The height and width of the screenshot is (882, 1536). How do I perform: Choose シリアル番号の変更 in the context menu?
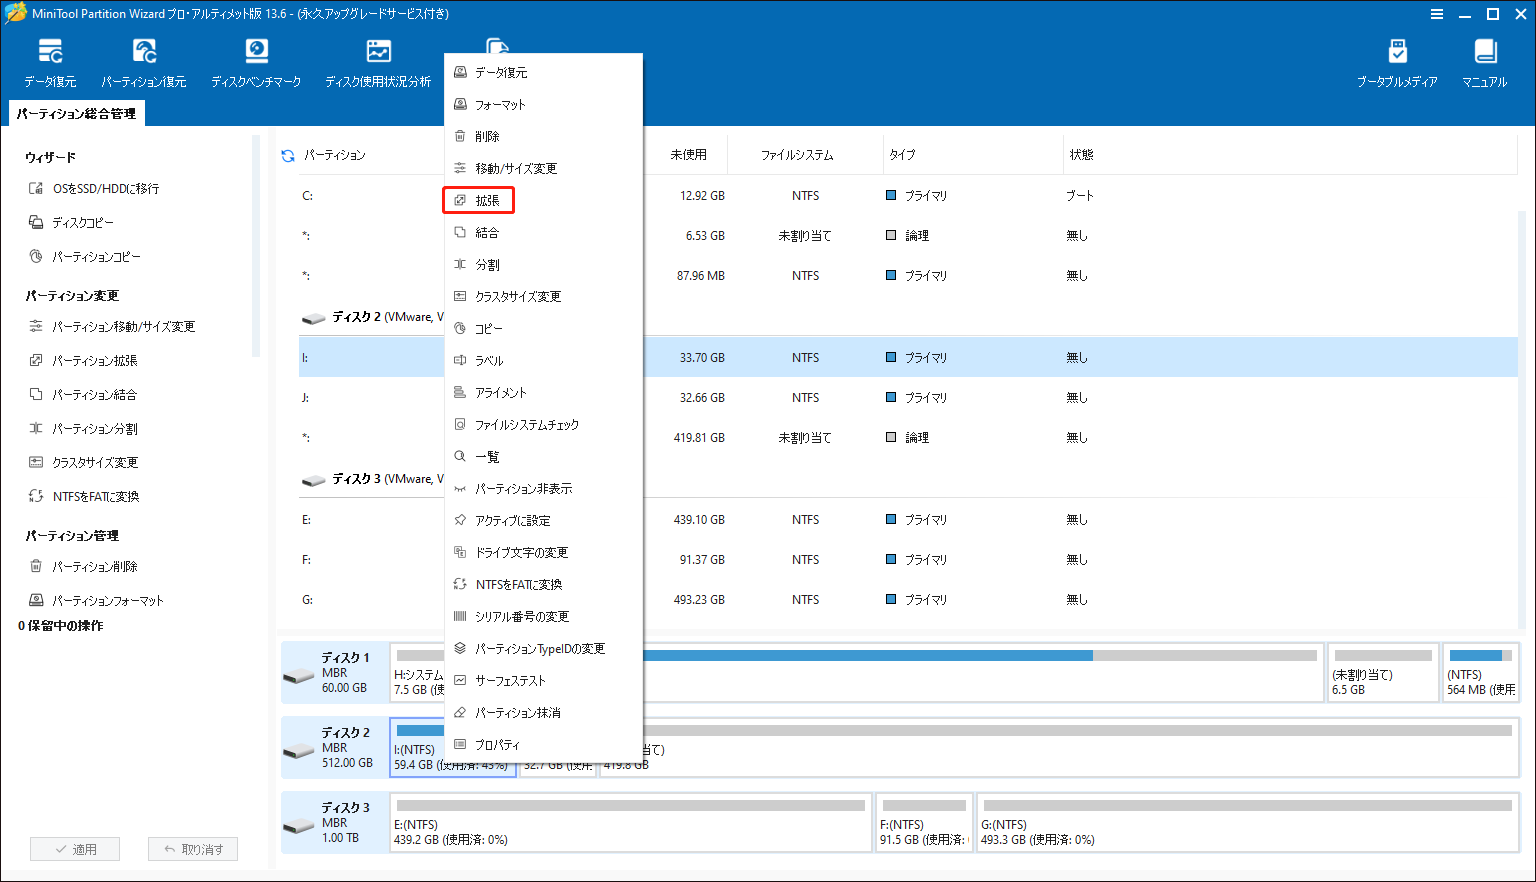click(543, 616)
